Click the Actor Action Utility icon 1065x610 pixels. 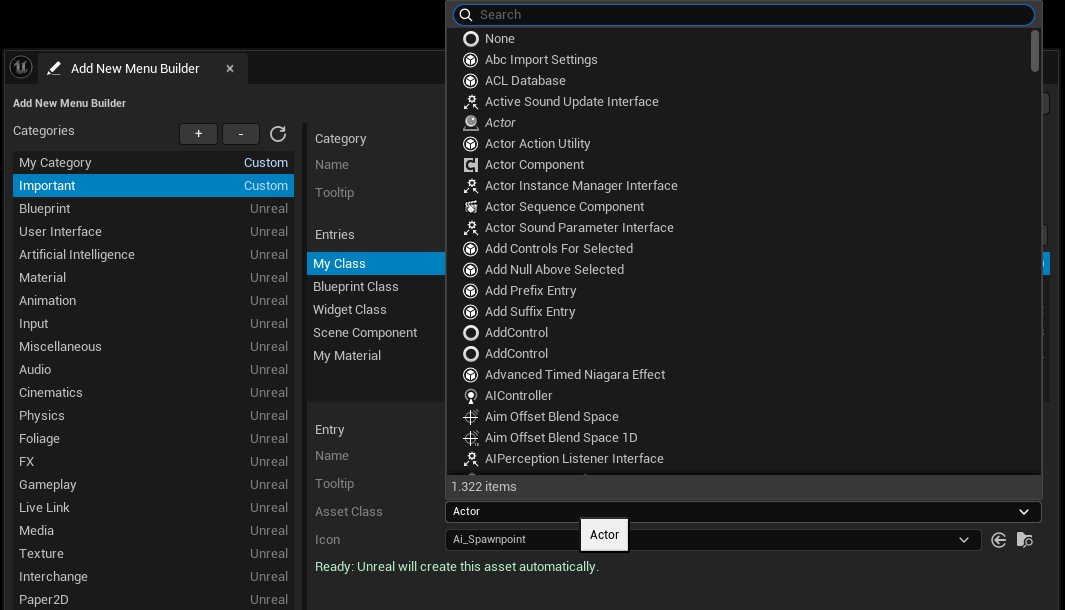coord(471,144)
